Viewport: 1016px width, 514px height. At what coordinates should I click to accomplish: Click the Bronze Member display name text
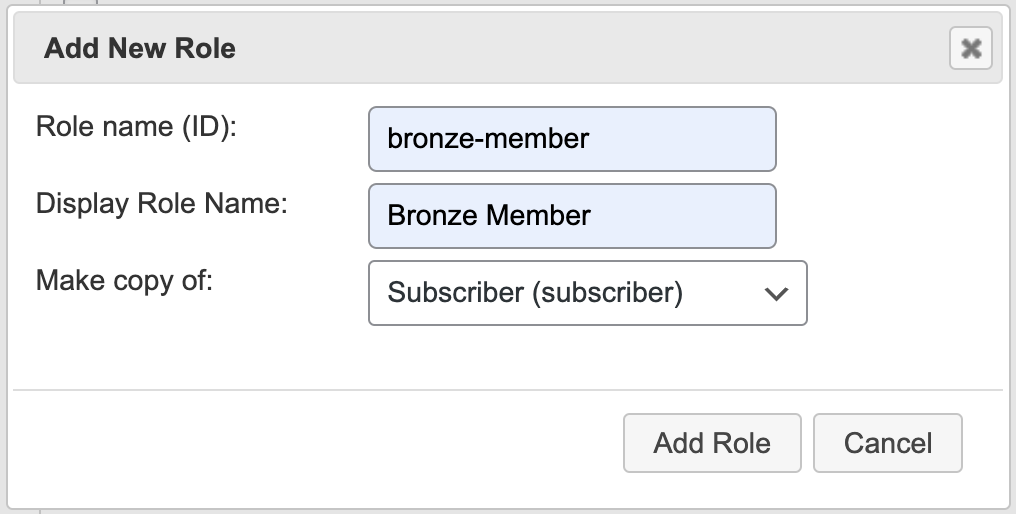(x=489, y=215)
